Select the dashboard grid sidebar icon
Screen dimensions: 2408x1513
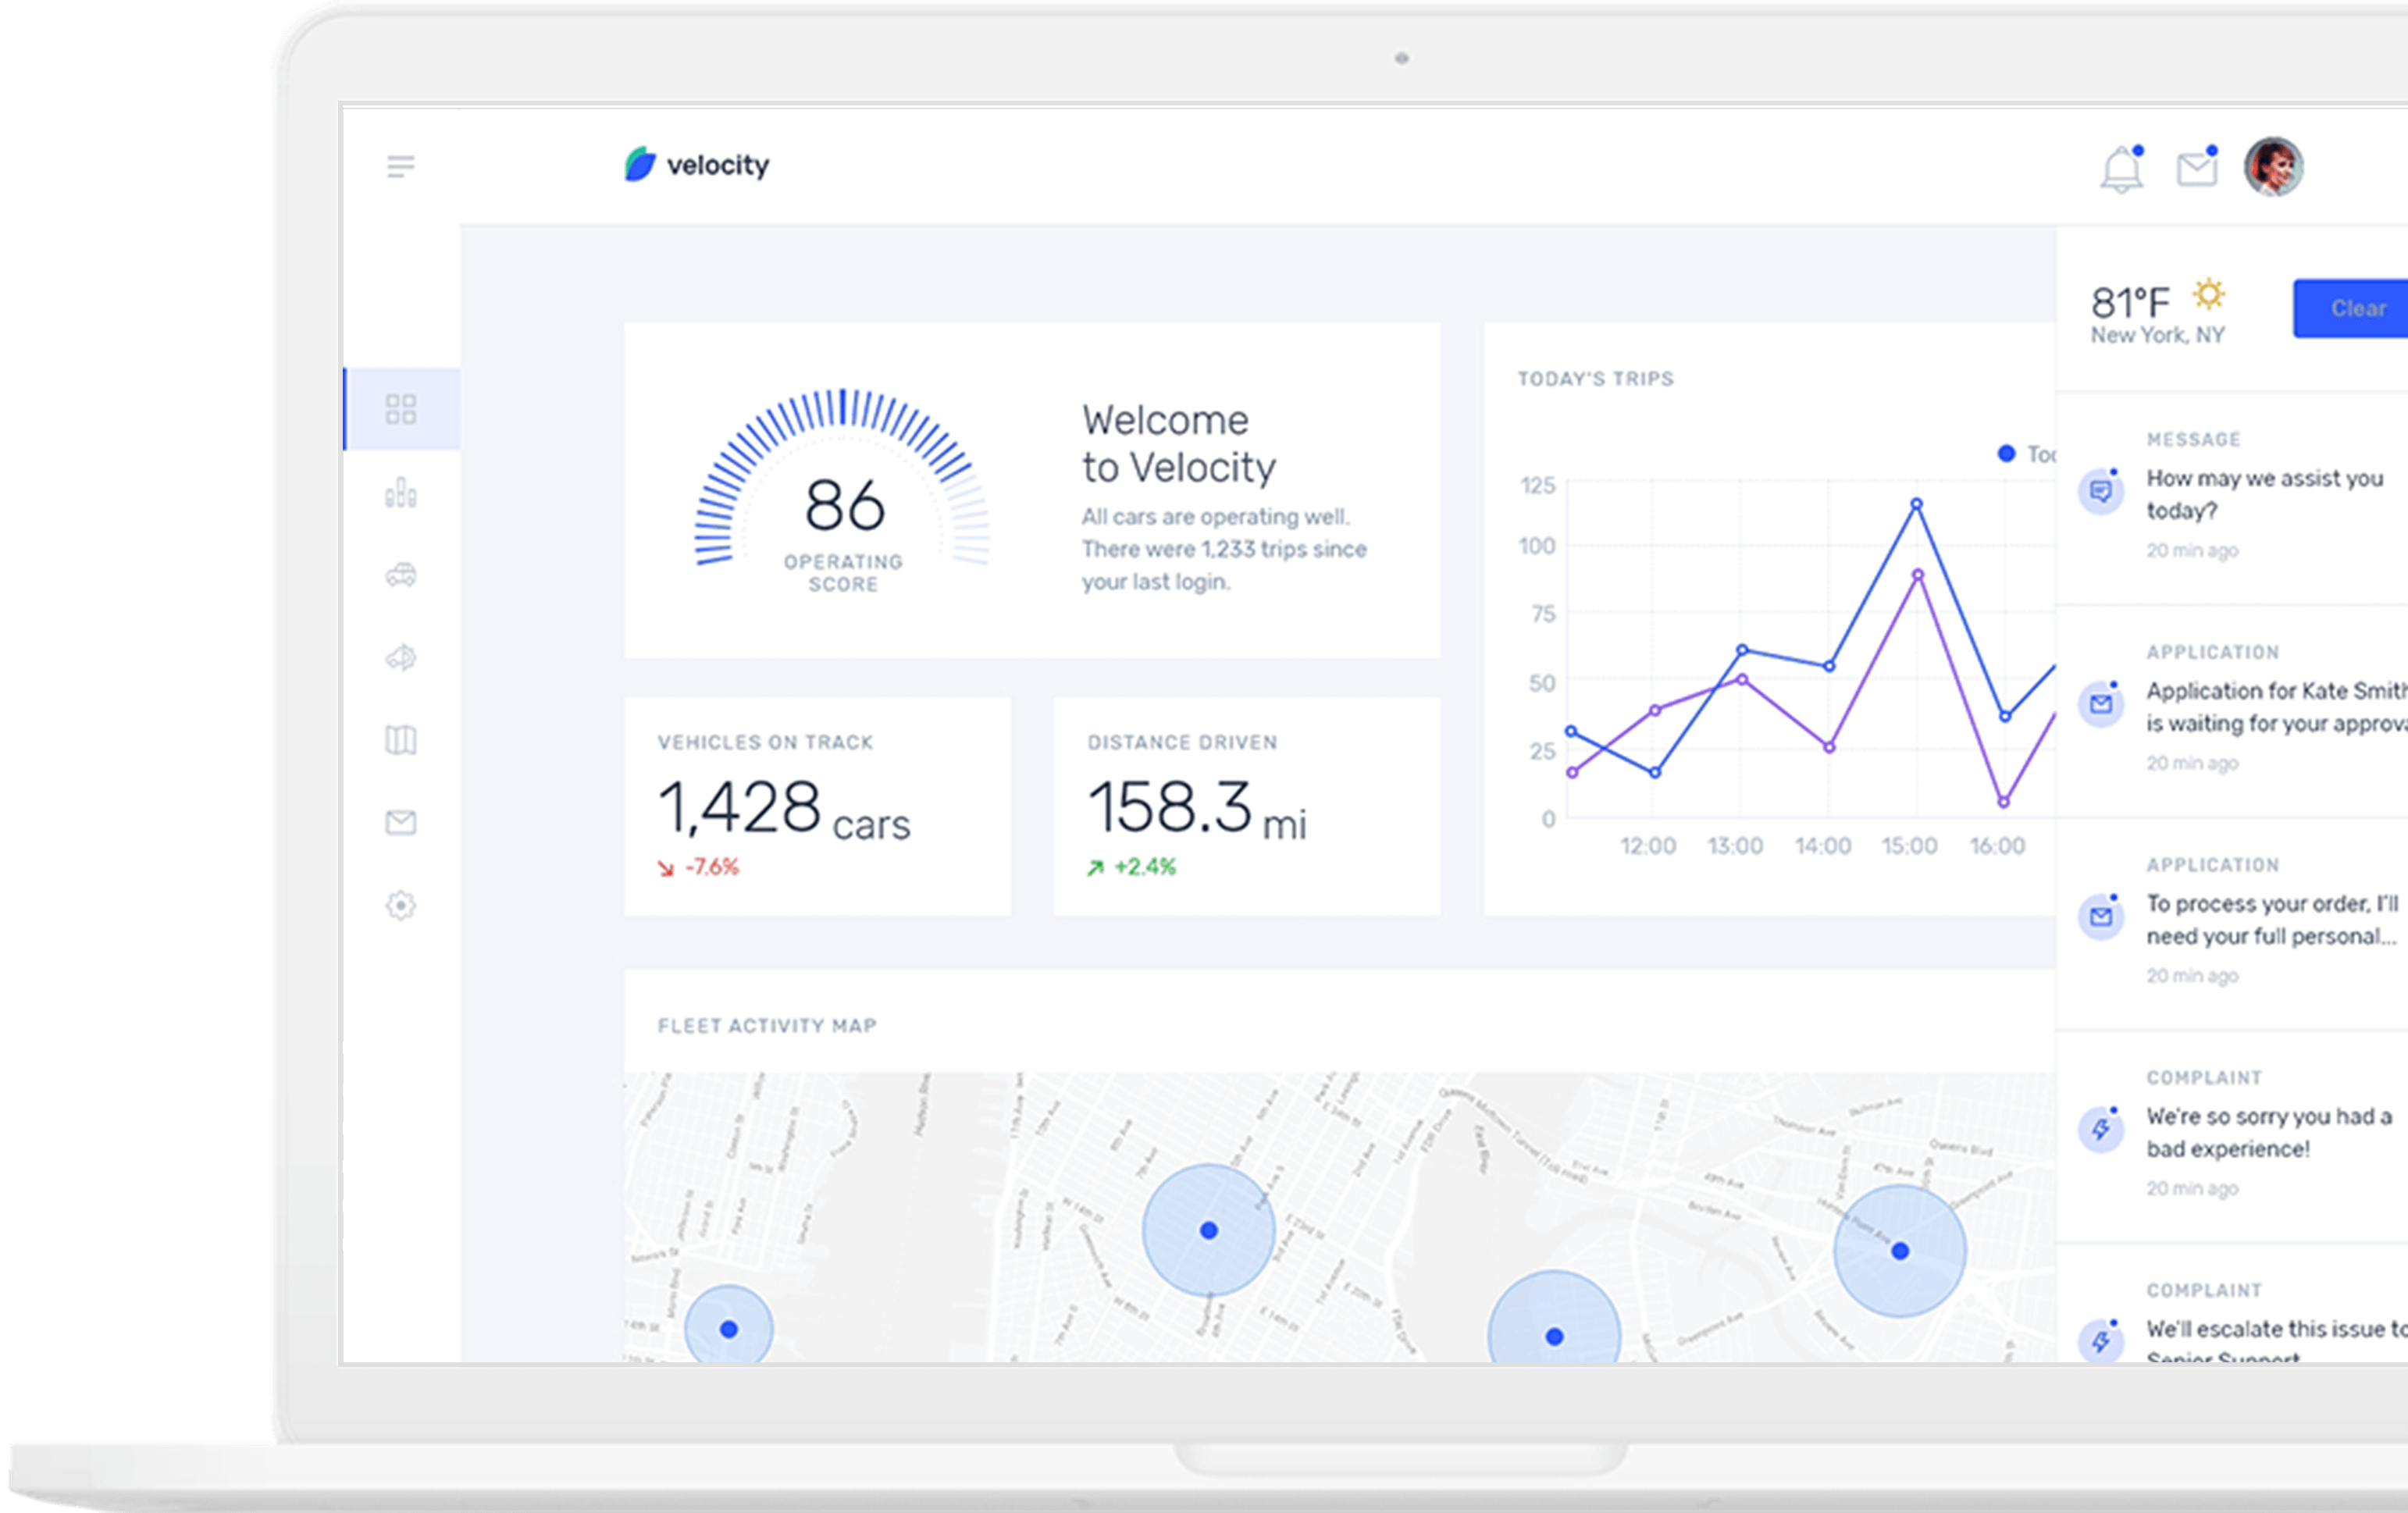click(401, 409)
